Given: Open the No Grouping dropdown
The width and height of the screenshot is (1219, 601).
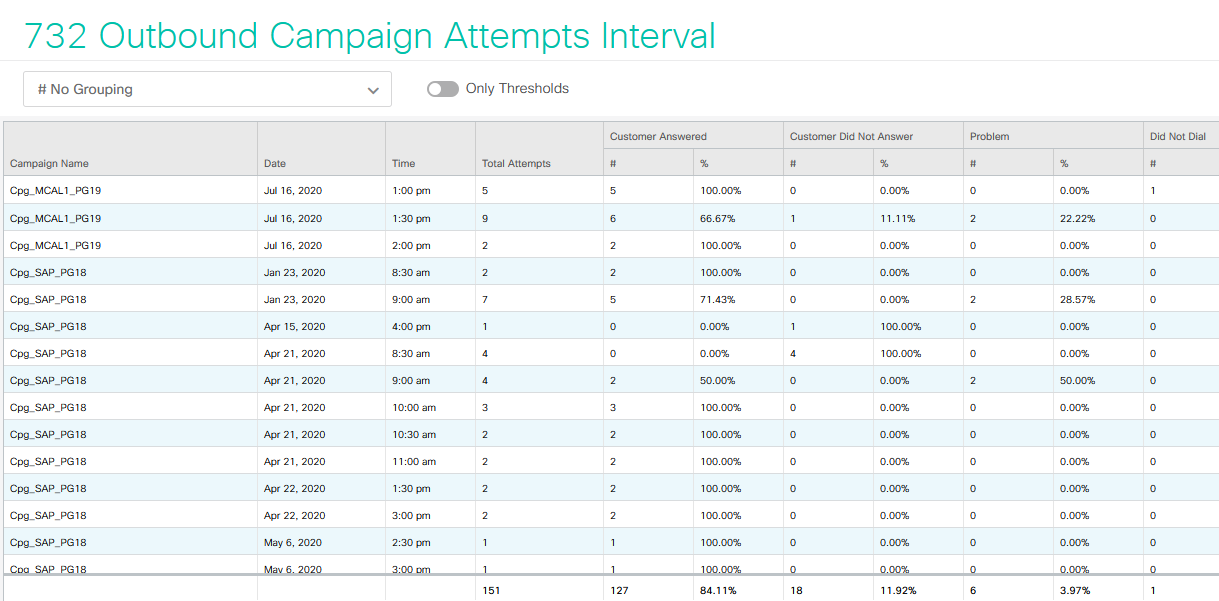Looking at the screenshot, I should (x=207, y=89).
